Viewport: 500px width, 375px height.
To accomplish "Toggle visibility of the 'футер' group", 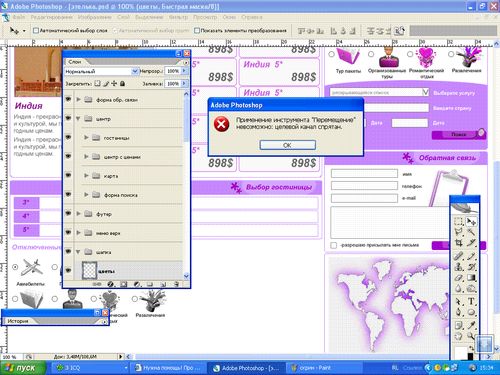I will pos(68,213).
